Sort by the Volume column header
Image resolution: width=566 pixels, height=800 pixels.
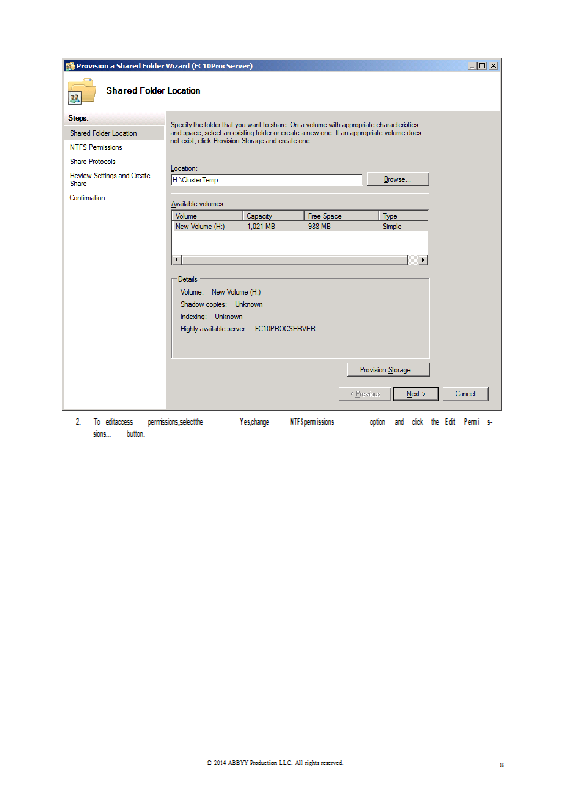click(207, 216)
